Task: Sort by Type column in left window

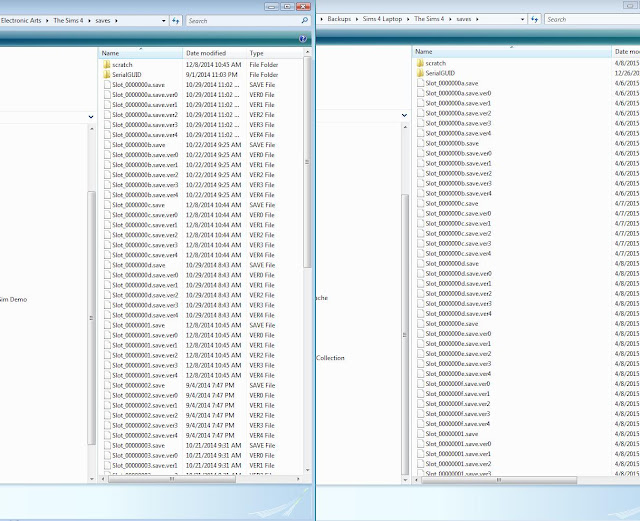Action: click(275, 53)
